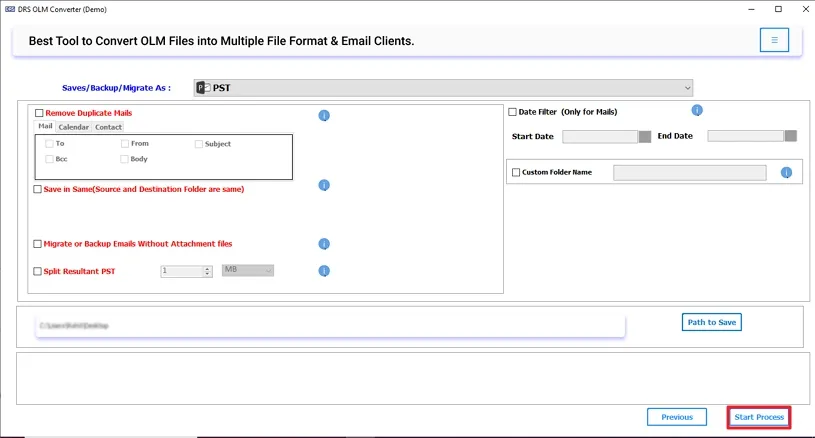The width and height of the screenshot is (815, 438).
Task: Click info icon beside Custom Folder Name
Action: coord(786,173)
